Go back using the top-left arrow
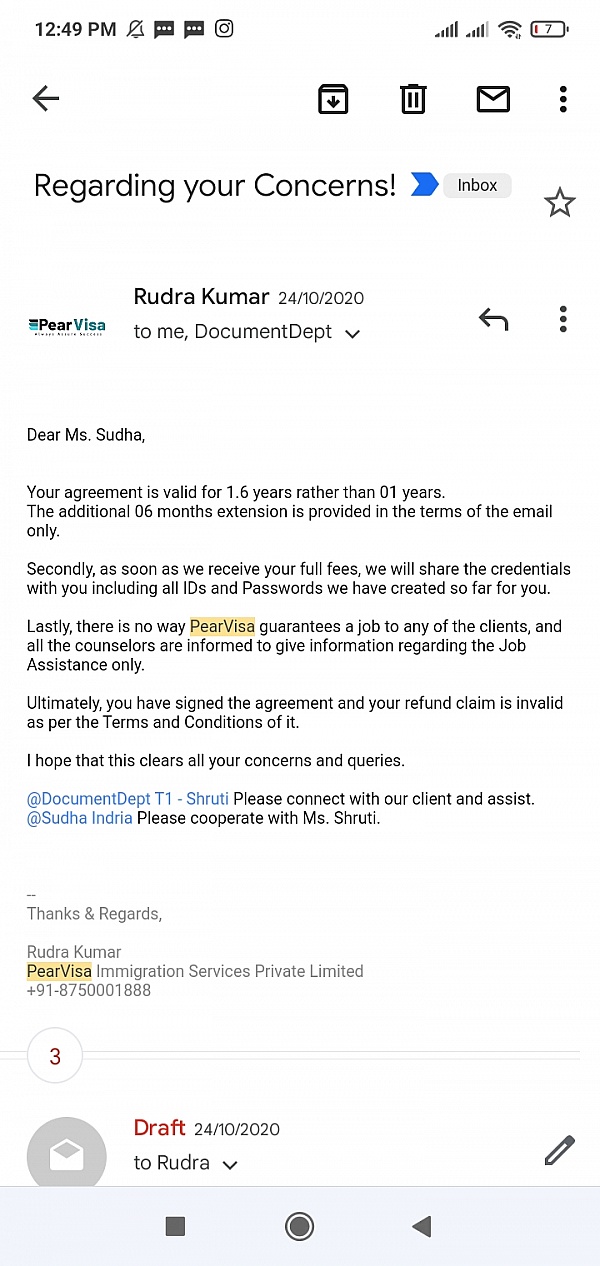 click(46, 98)
